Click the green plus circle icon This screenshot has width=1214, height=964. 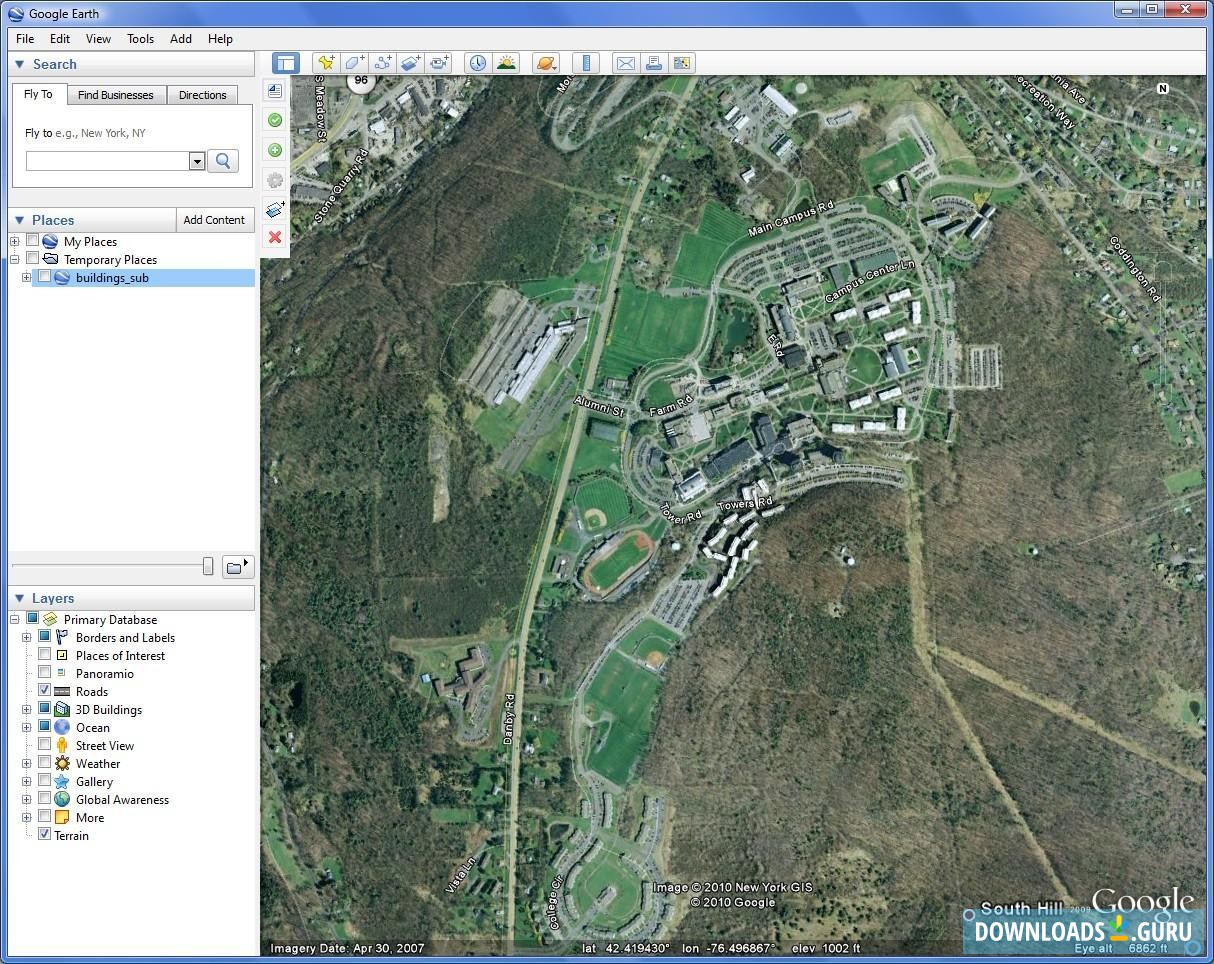(x=274, y=150)
